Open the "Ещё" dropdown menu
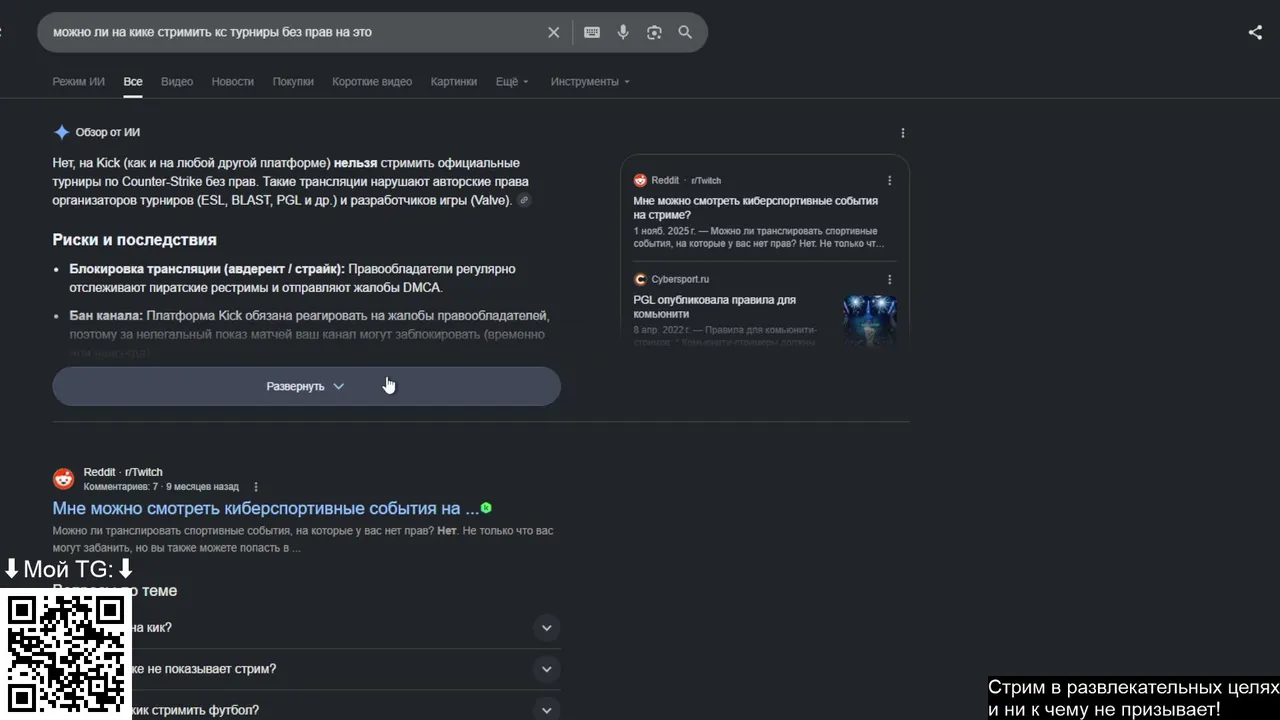The width and height of the screenshot is (1280, 720). [x=512, y=82]
